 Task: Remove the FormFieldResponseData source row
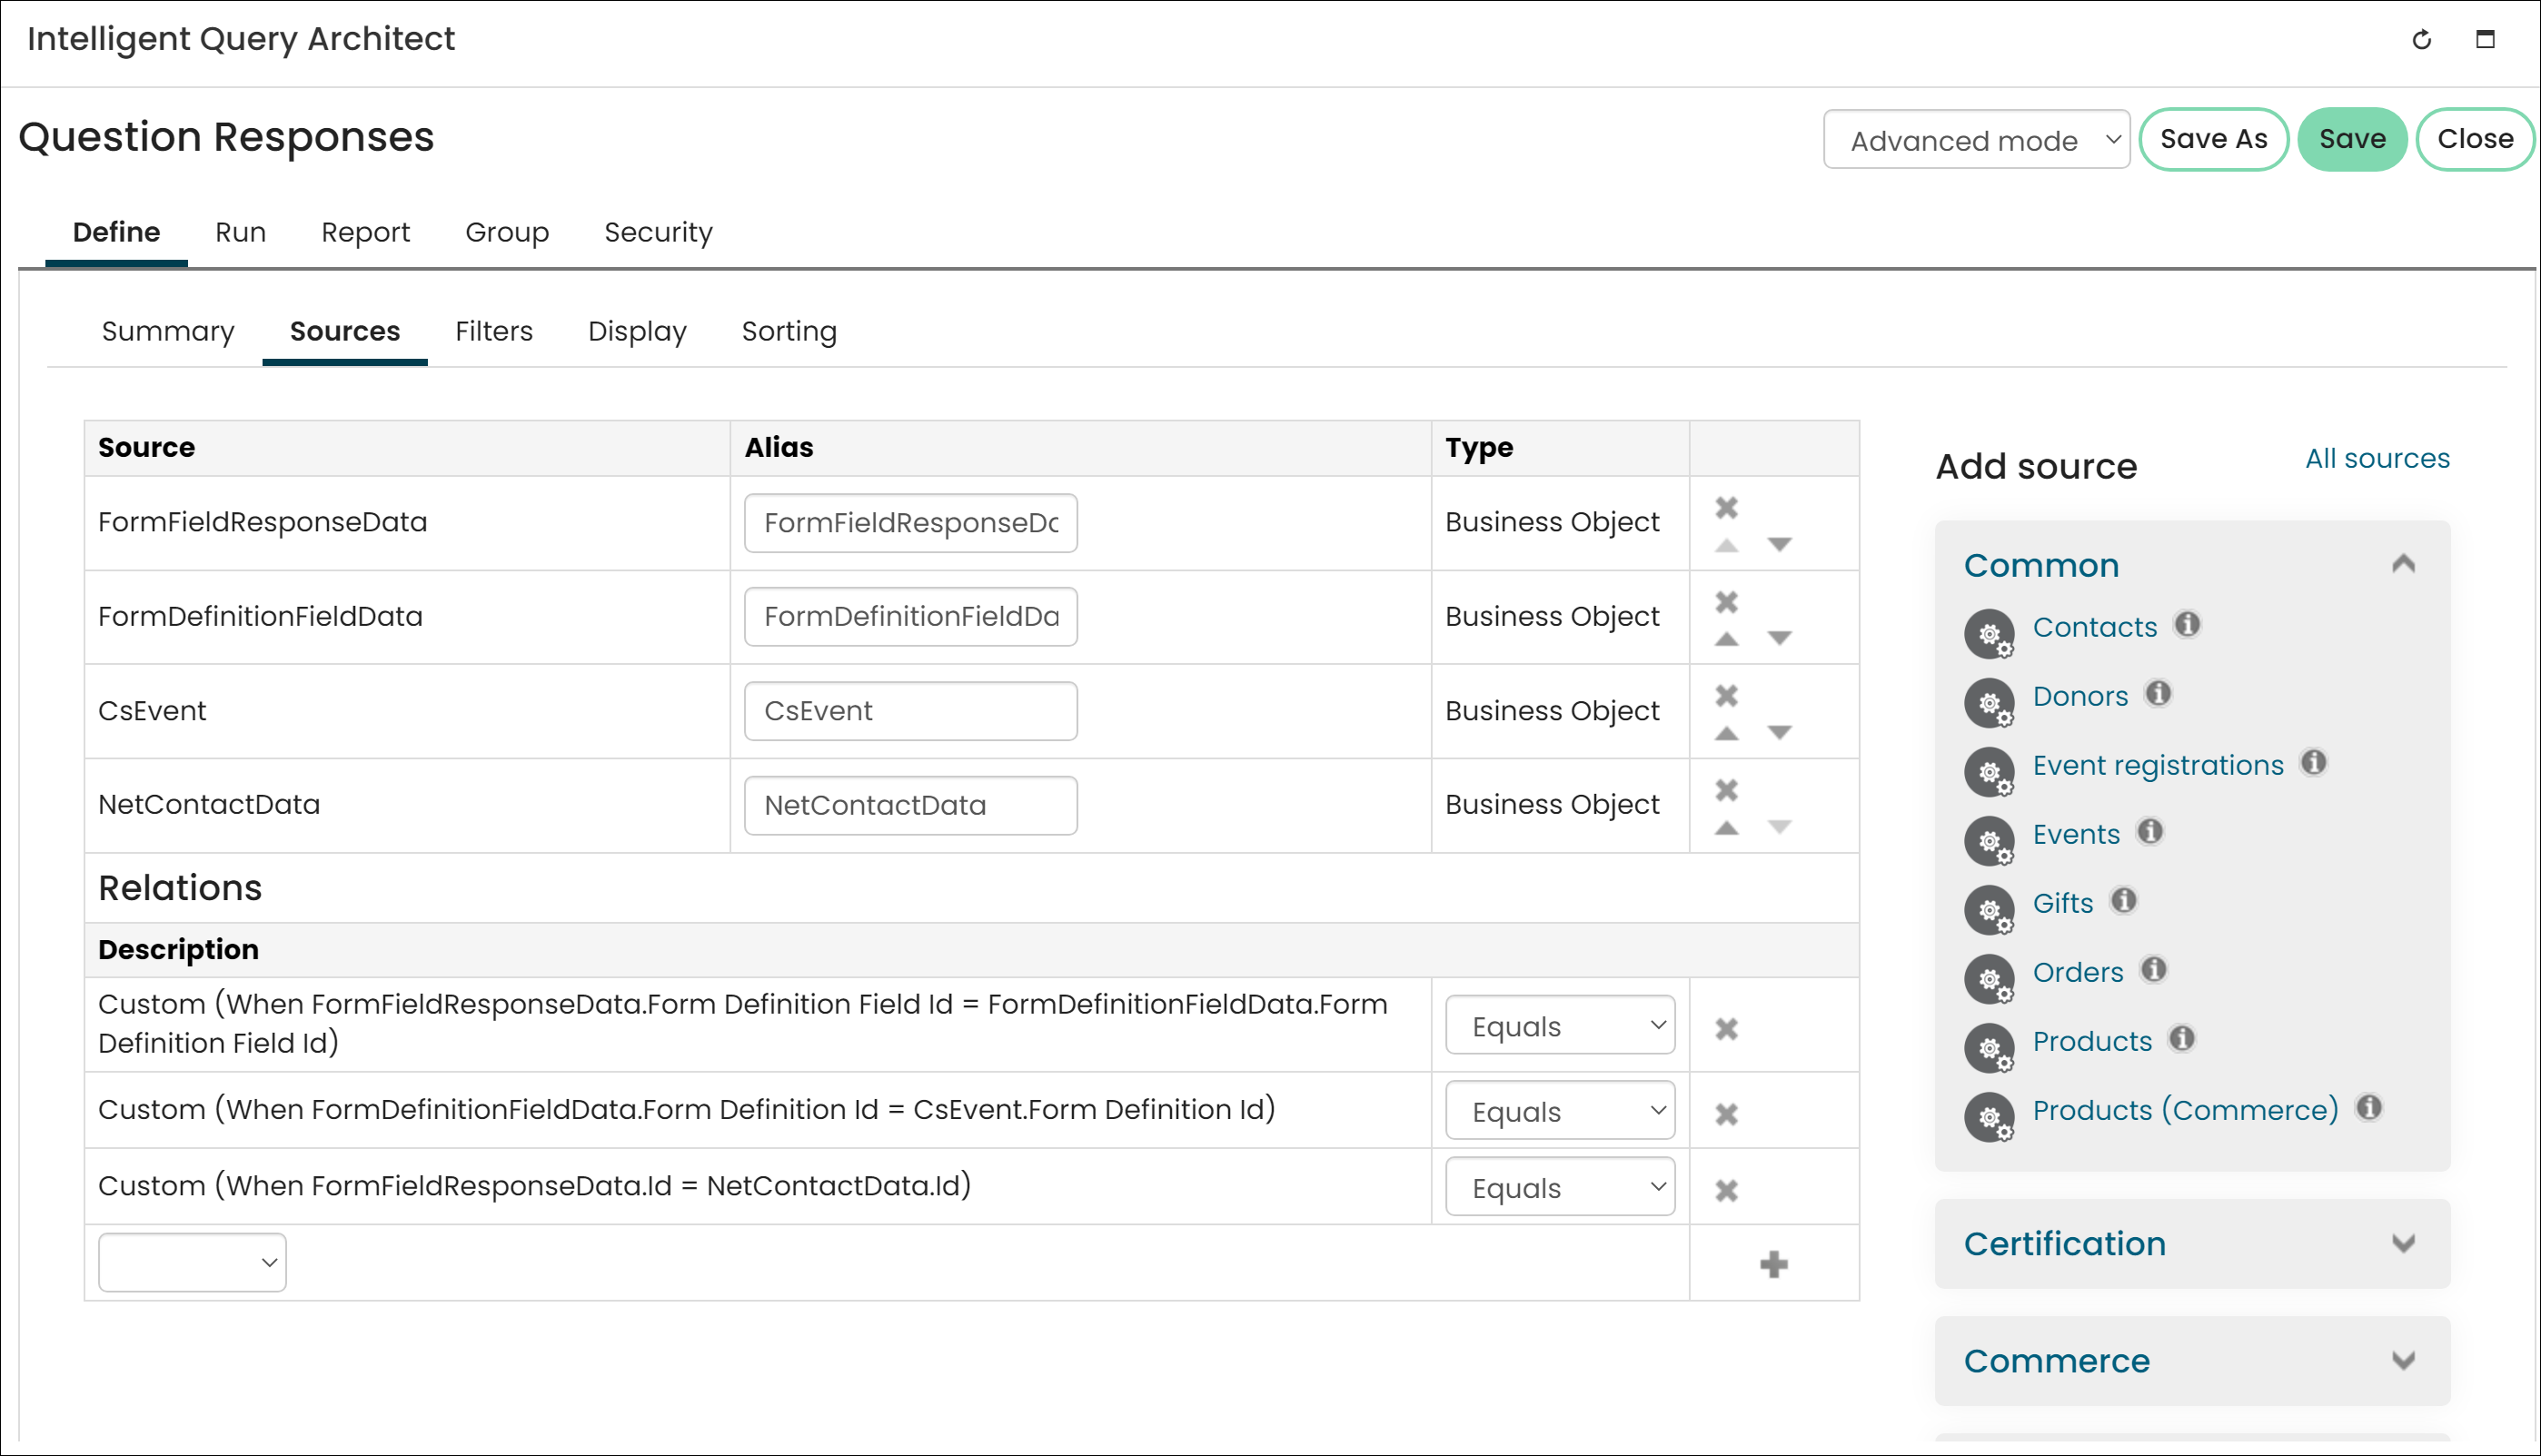point(1726,507)
